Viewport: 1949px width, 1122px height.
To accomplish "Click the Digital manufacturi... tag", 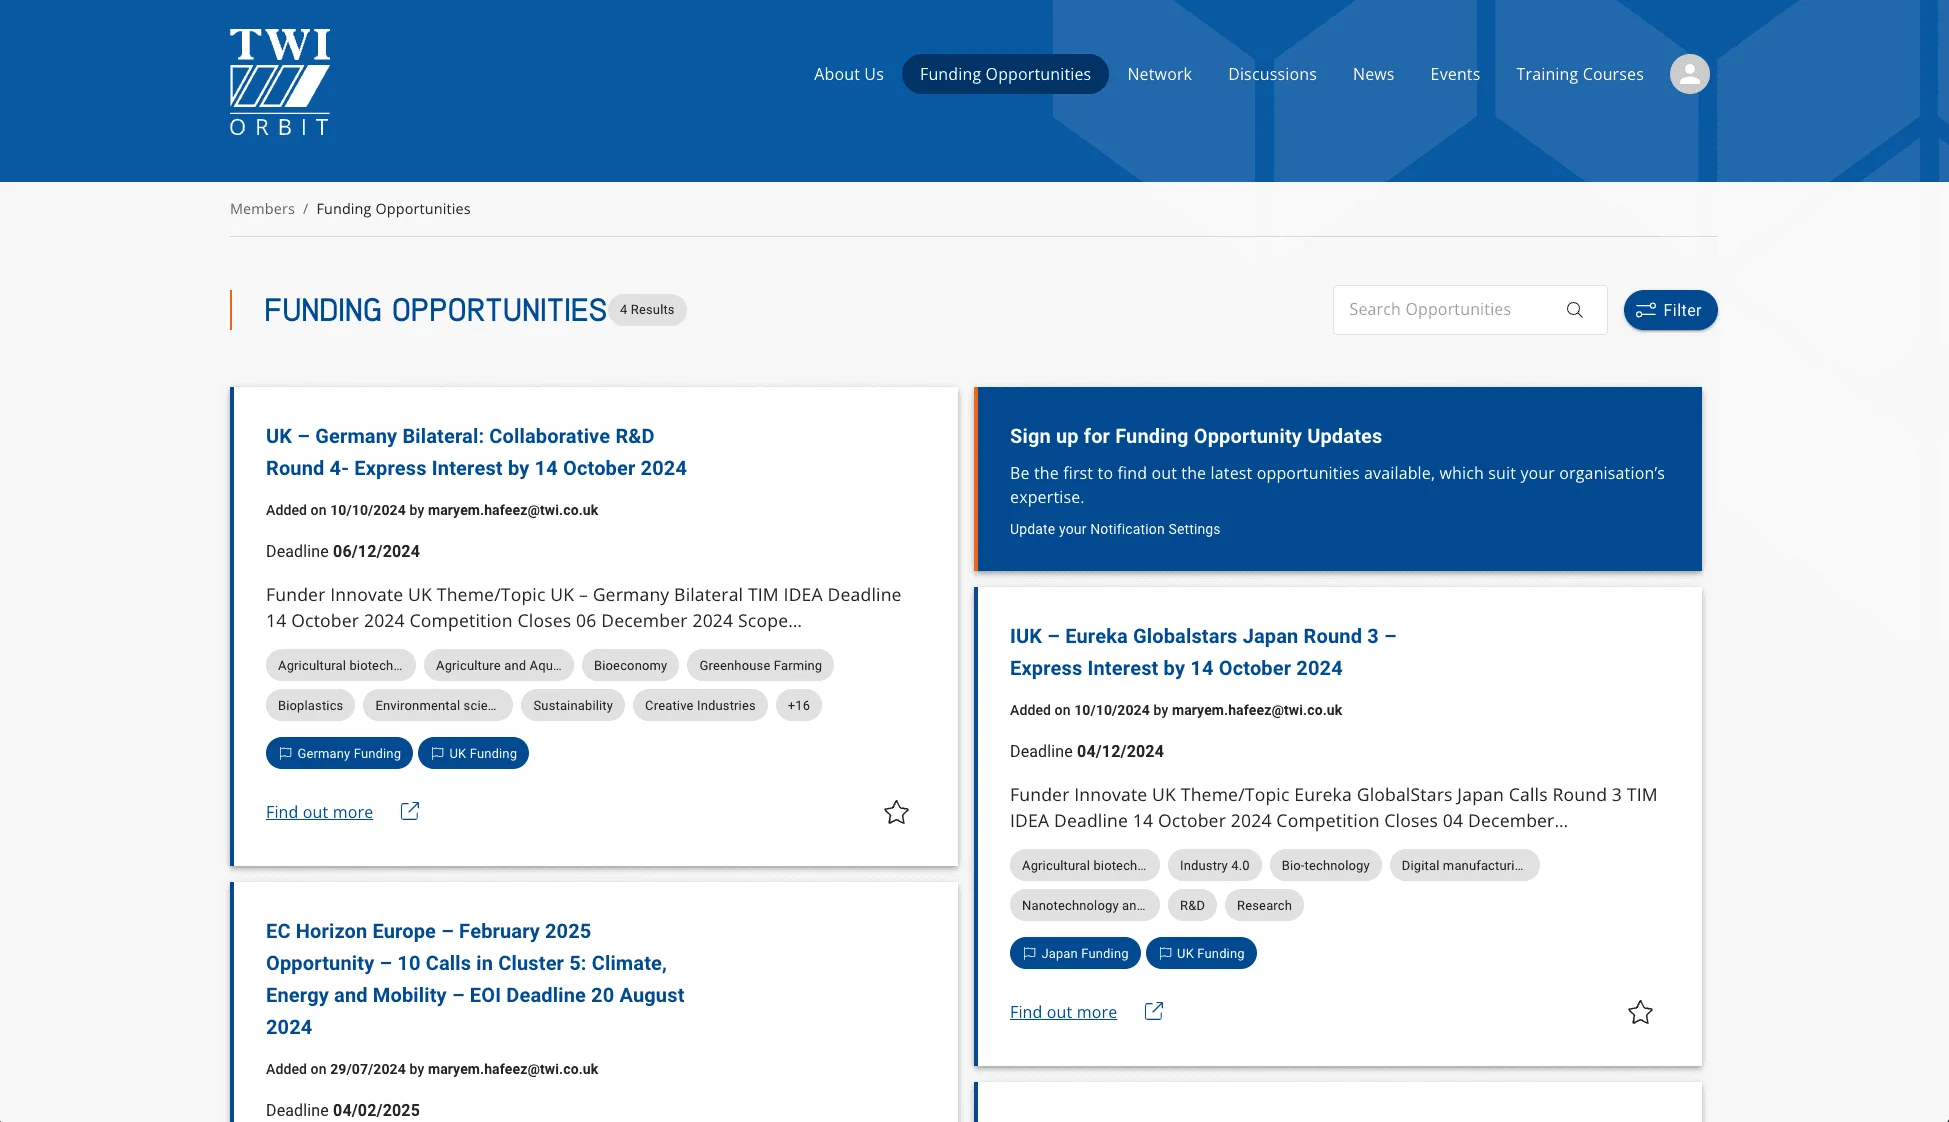I will tap(1464, 865).
